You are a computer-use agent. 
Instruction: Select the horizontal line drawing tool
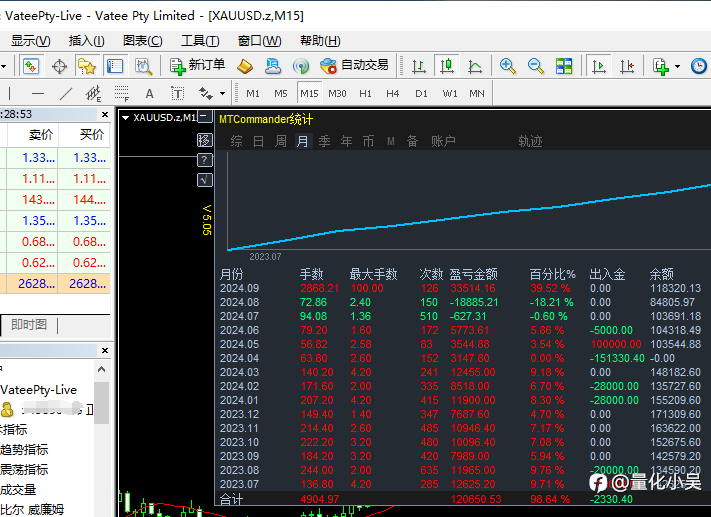pyautogui.click(x=38, y=94)
